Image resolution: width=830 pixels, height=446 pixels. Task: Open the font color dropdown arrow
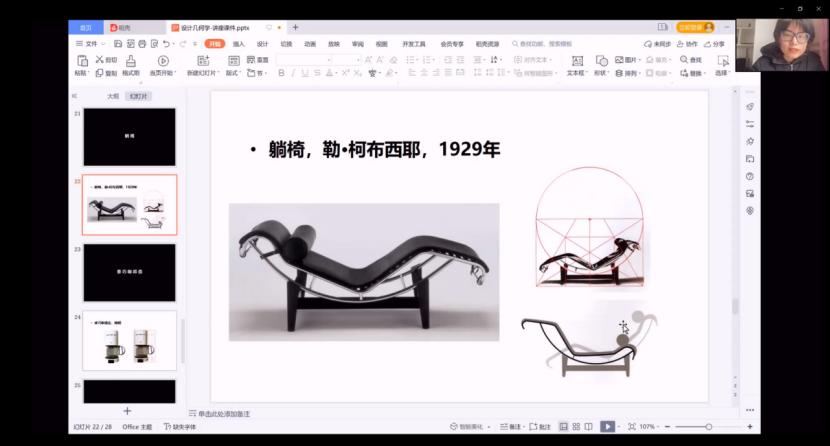pos(336,73)
